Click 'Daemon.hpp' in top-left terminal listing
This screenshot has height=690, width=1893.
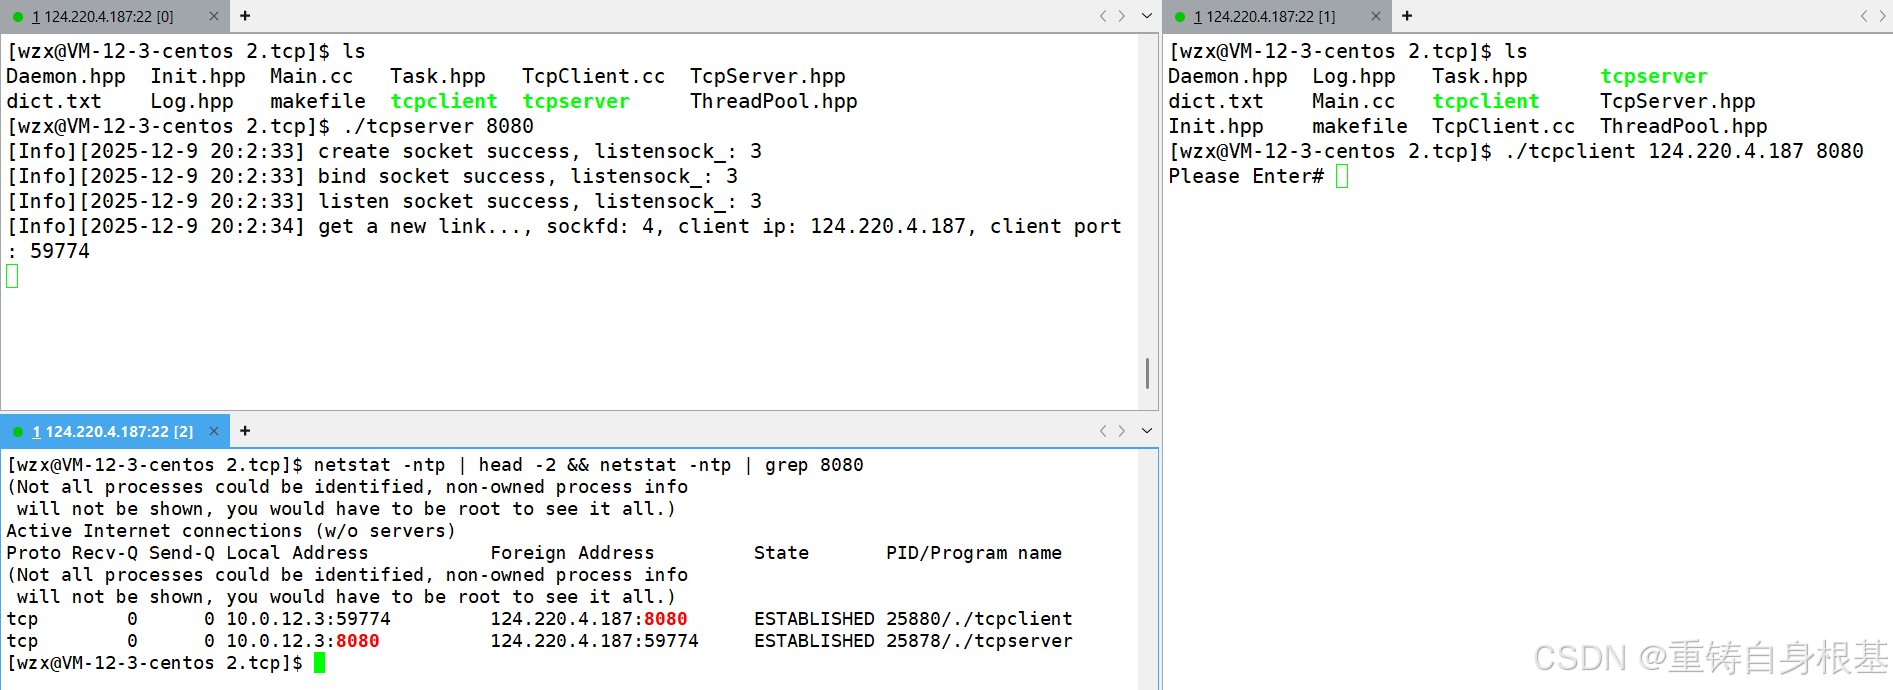coord(66,76)
